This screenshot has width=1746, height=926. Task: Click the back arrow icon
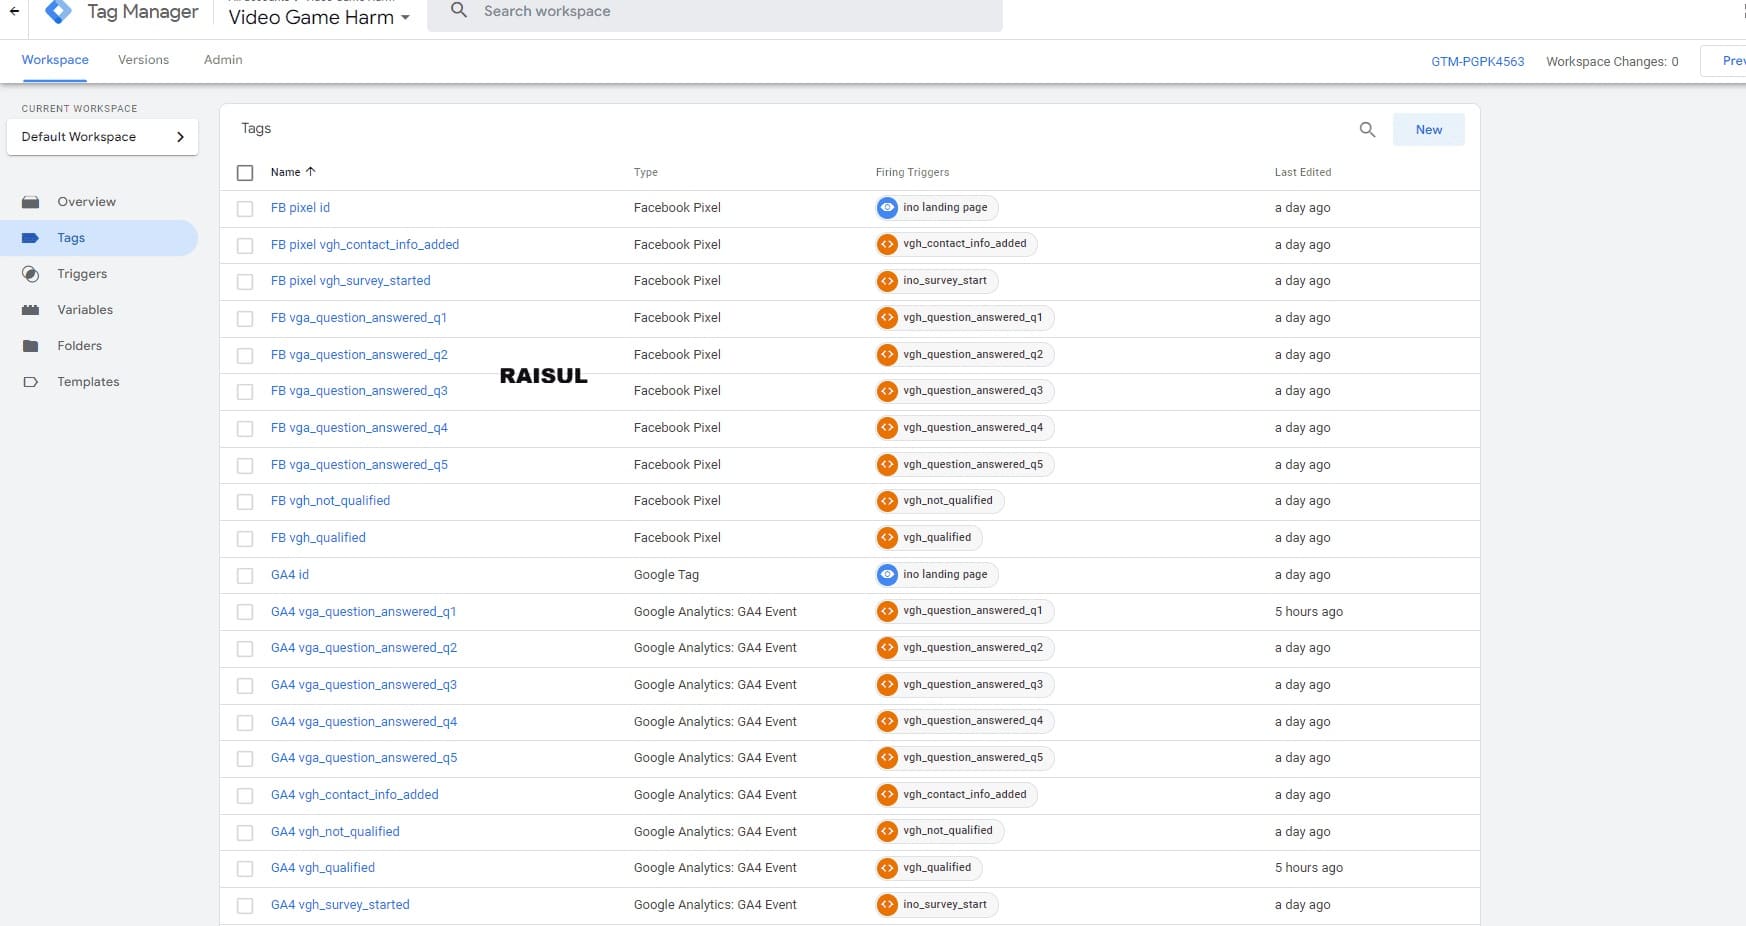pyautogui.click(x=14, y=12)
